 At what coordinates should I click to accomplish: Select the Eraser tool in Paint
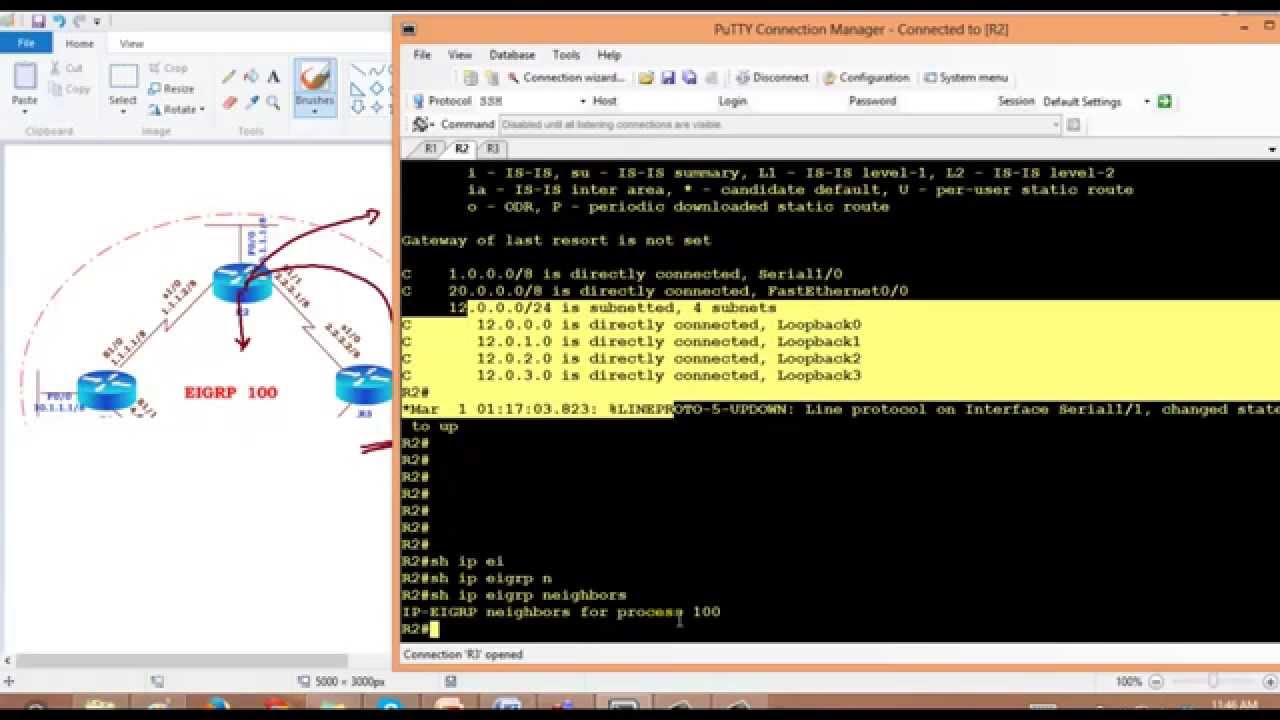click(x=229, y=102)
